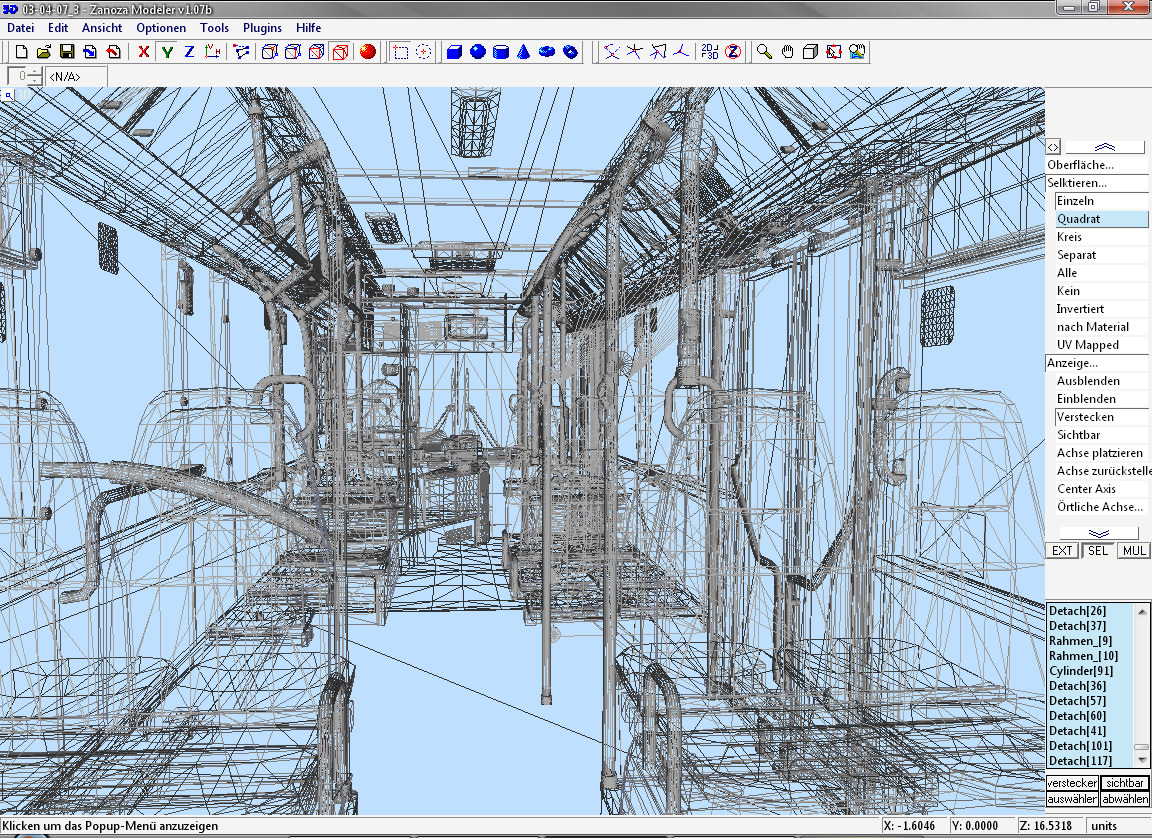Click the import icon with the blue arrow

coord(90,51)
